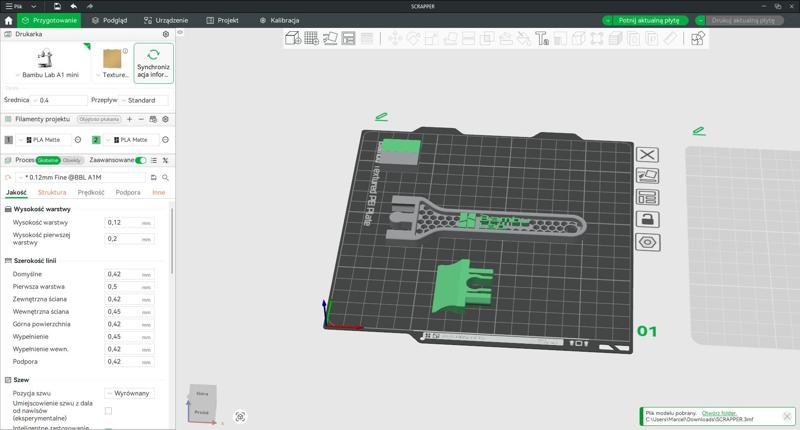Open the Prędkość settings tab
Image resolution: width=800 pixels, height=430 pixels.
pyautogui.click(x=91, y=192)
